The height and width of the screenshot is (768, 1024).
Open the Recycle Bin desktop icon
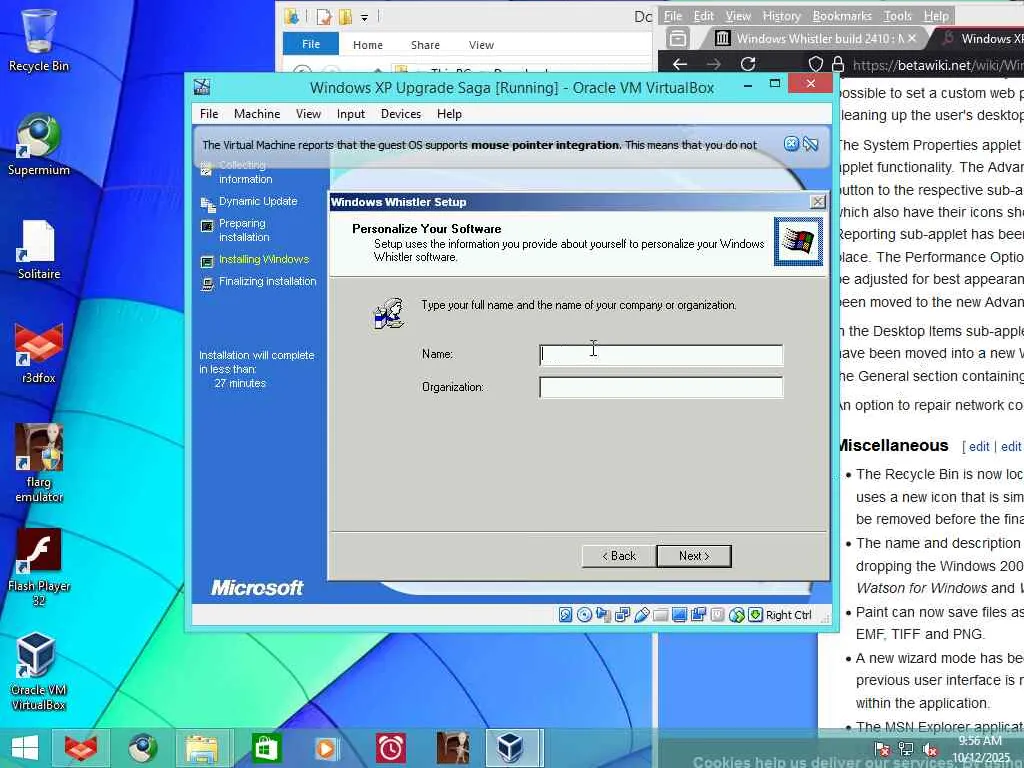point(39,40)
